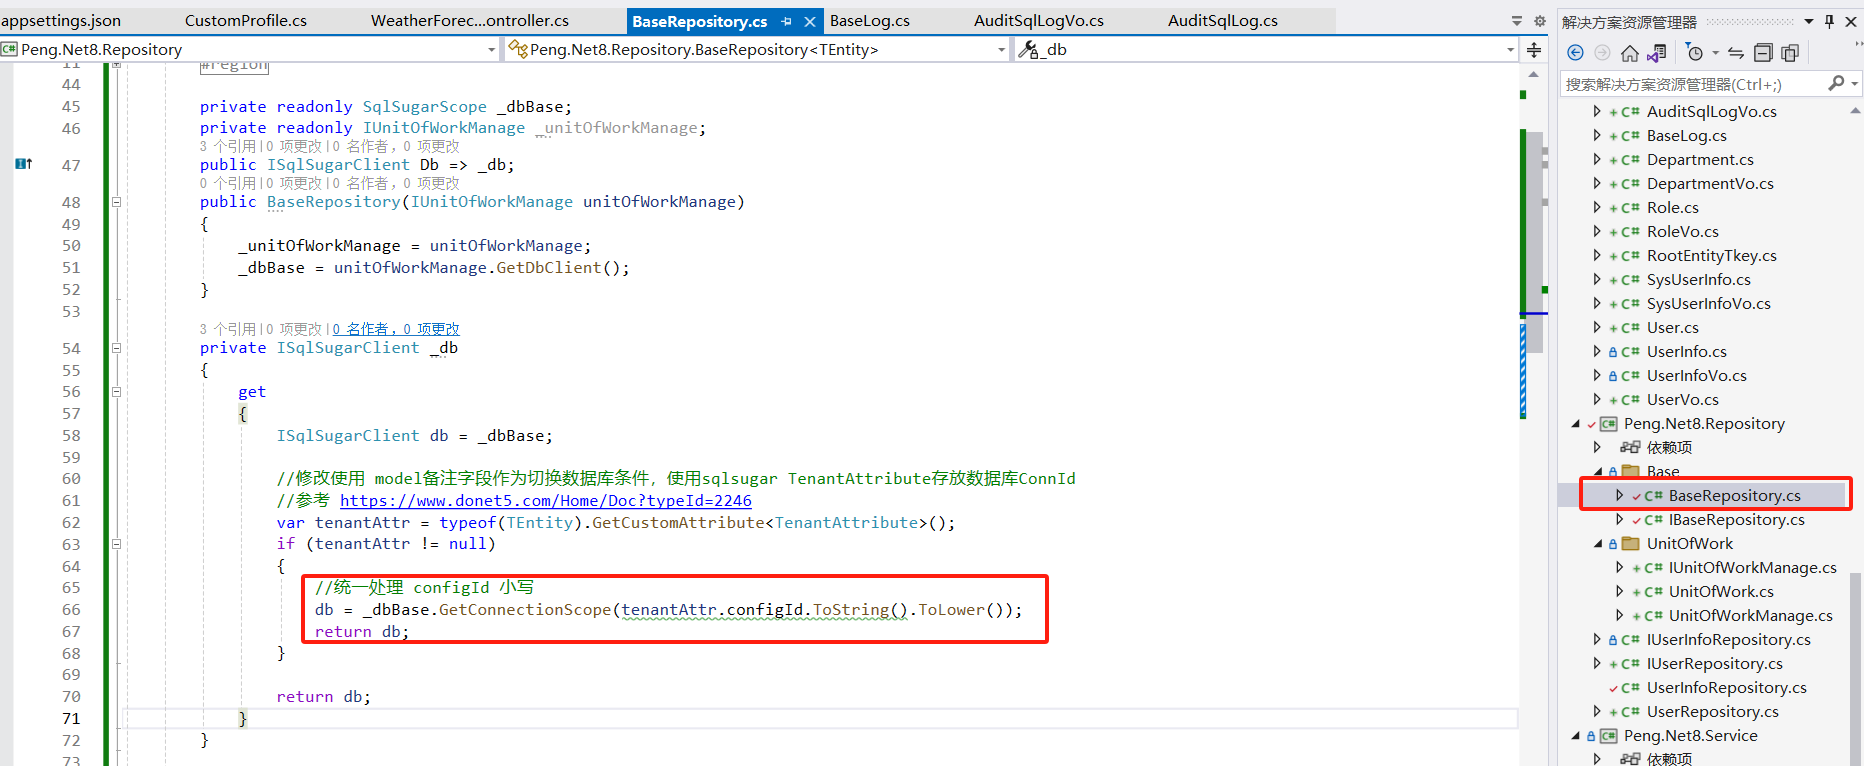The image size is (1864, 766).
Task: Open Solution Explorer window position dropdown
Action: [1809, 21]
